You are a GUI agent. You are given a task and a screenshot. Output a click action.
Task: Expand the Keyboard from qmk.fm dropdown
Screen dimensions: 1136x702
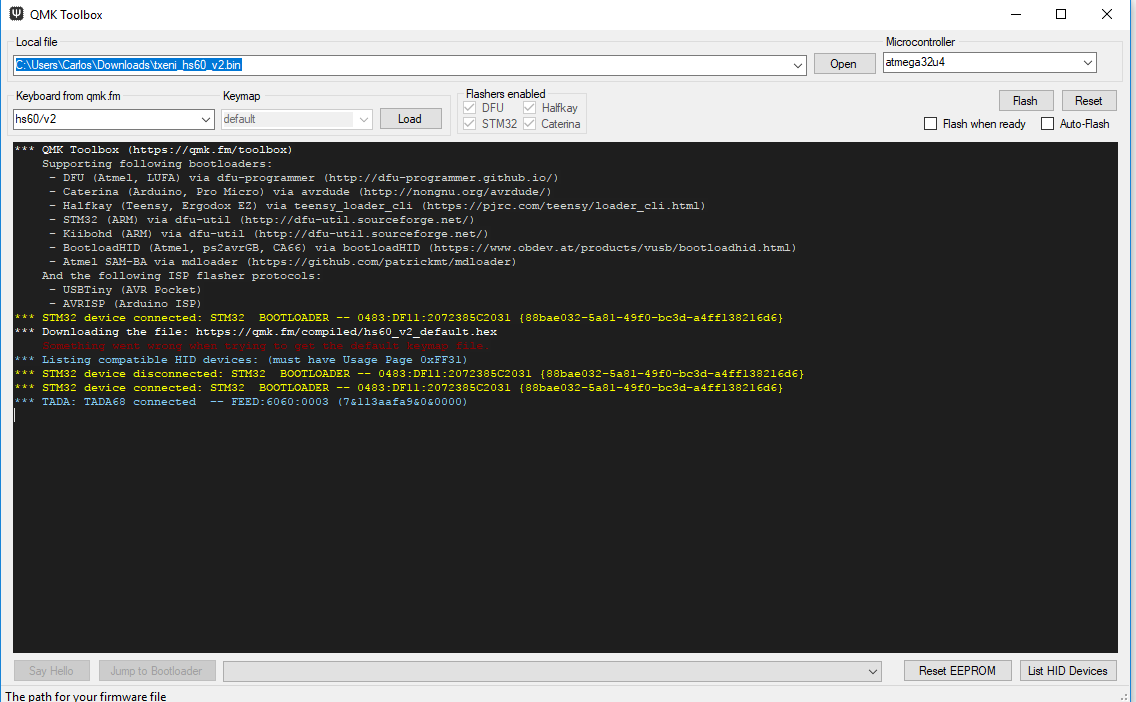pyautogui.click(x=206, y=120)
